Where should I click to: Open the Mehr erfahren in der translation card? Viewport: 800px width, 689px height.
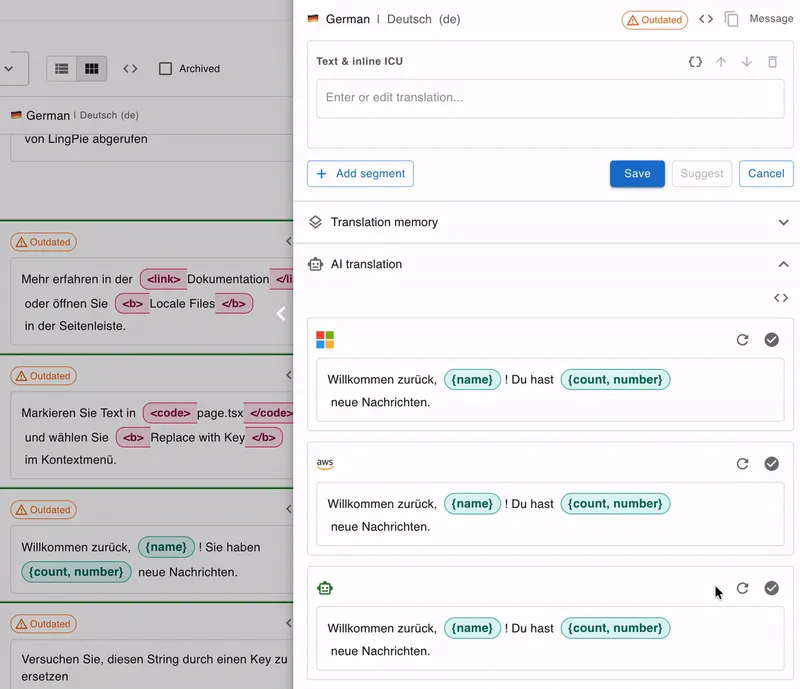point(152,302)
